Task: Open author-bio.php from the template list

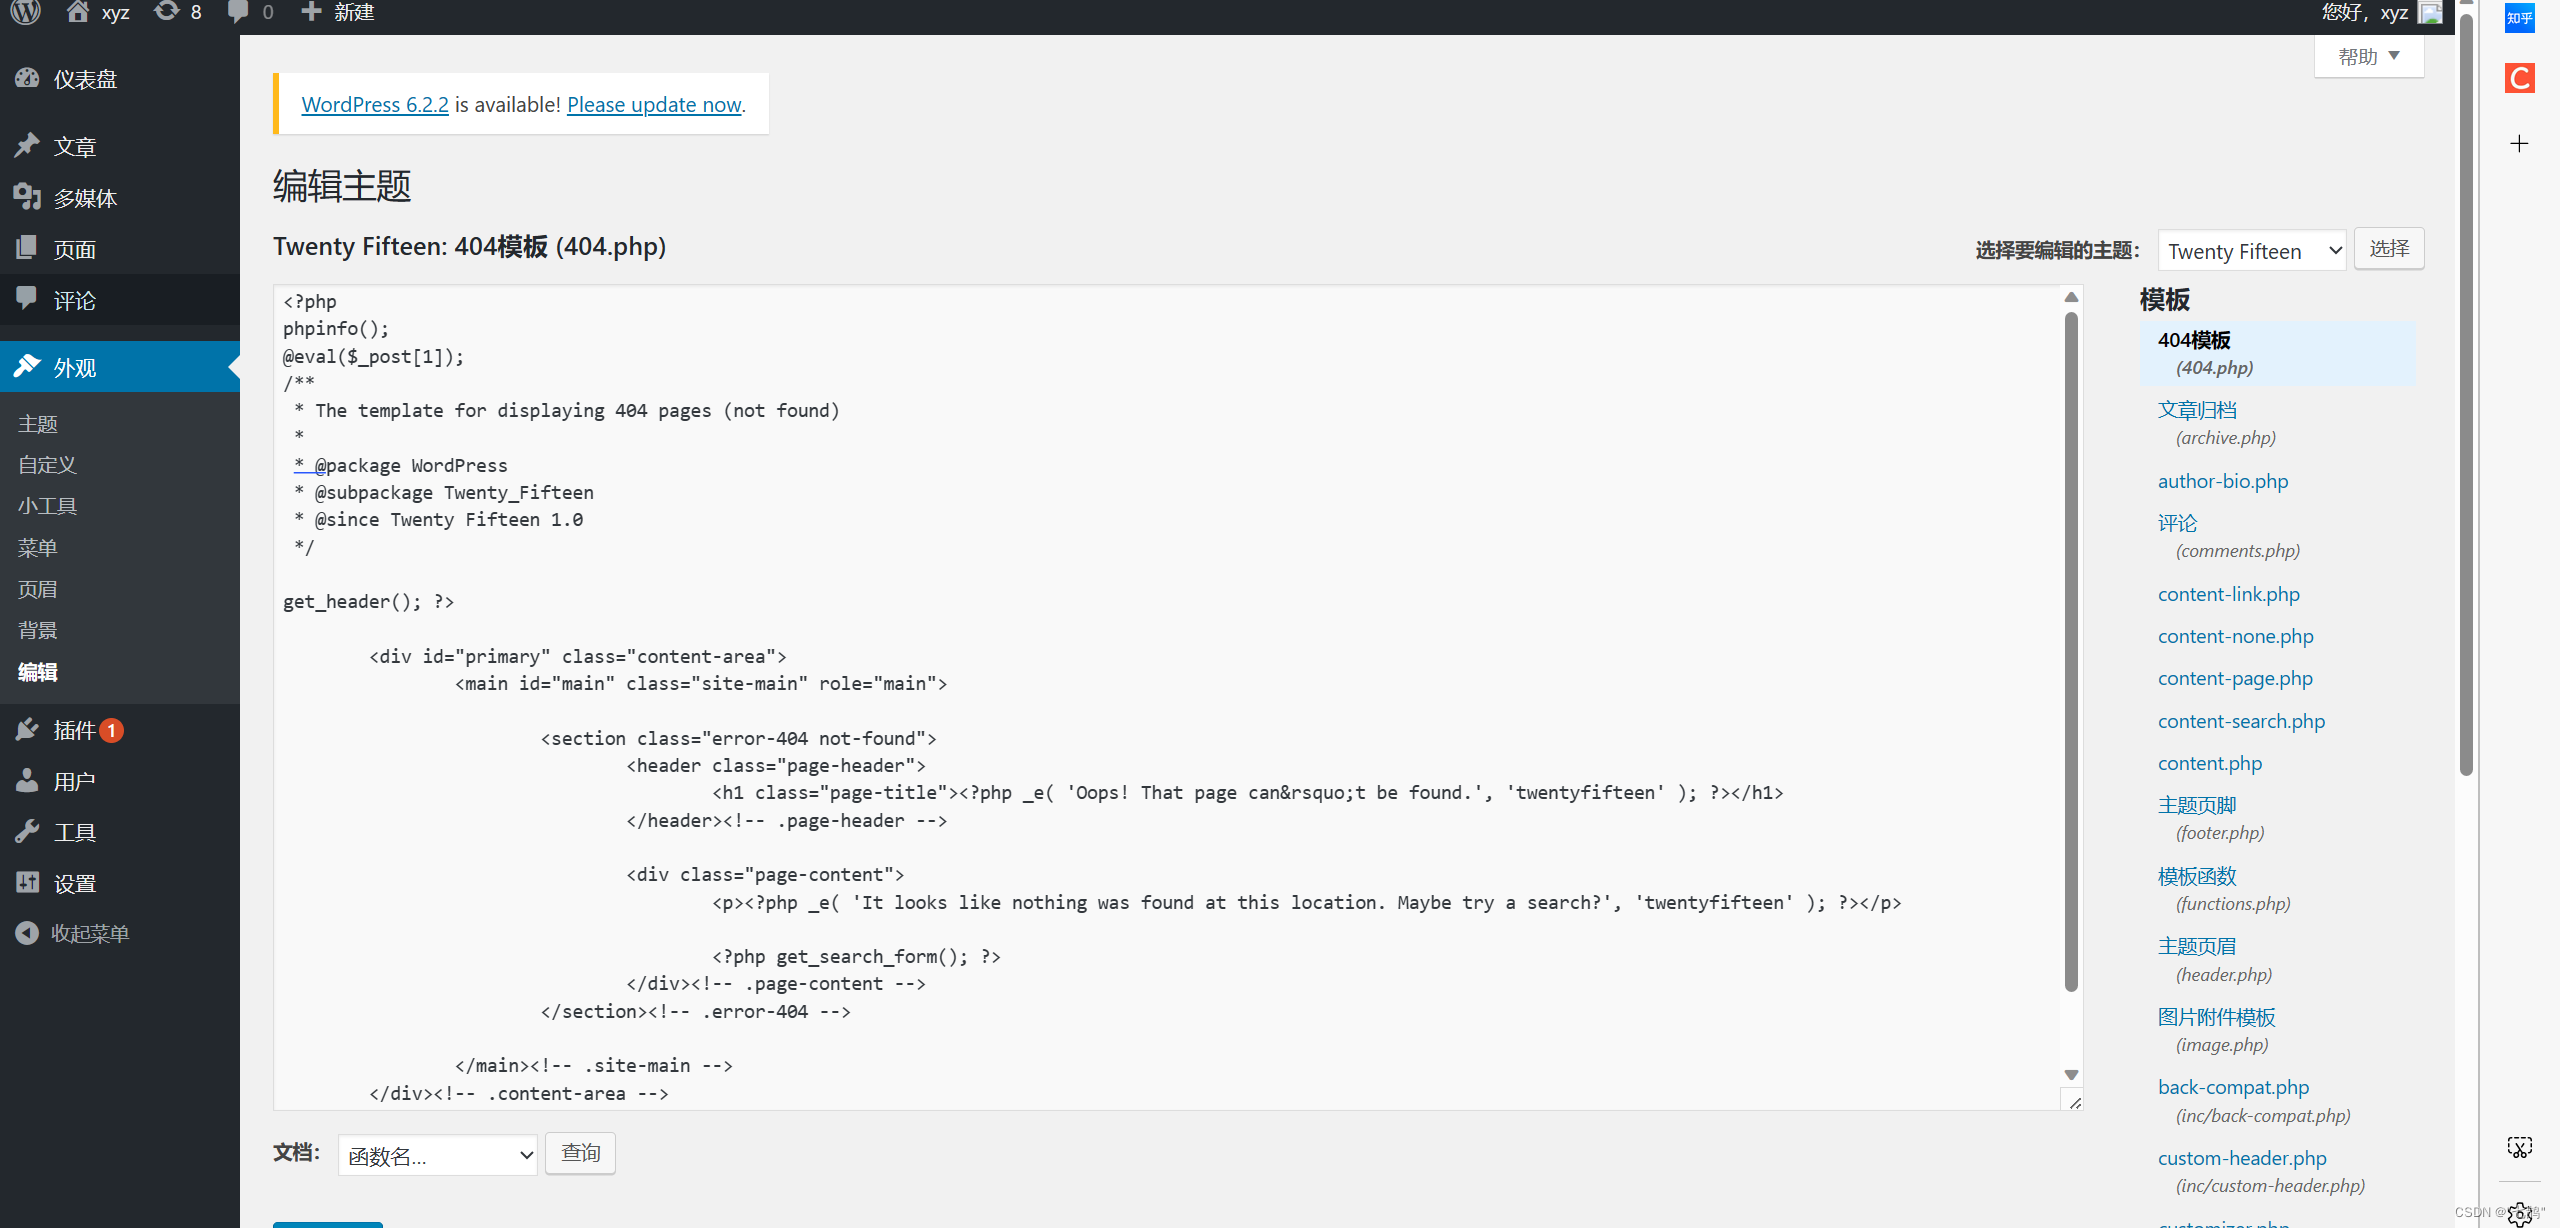Action: [2222, 481]
